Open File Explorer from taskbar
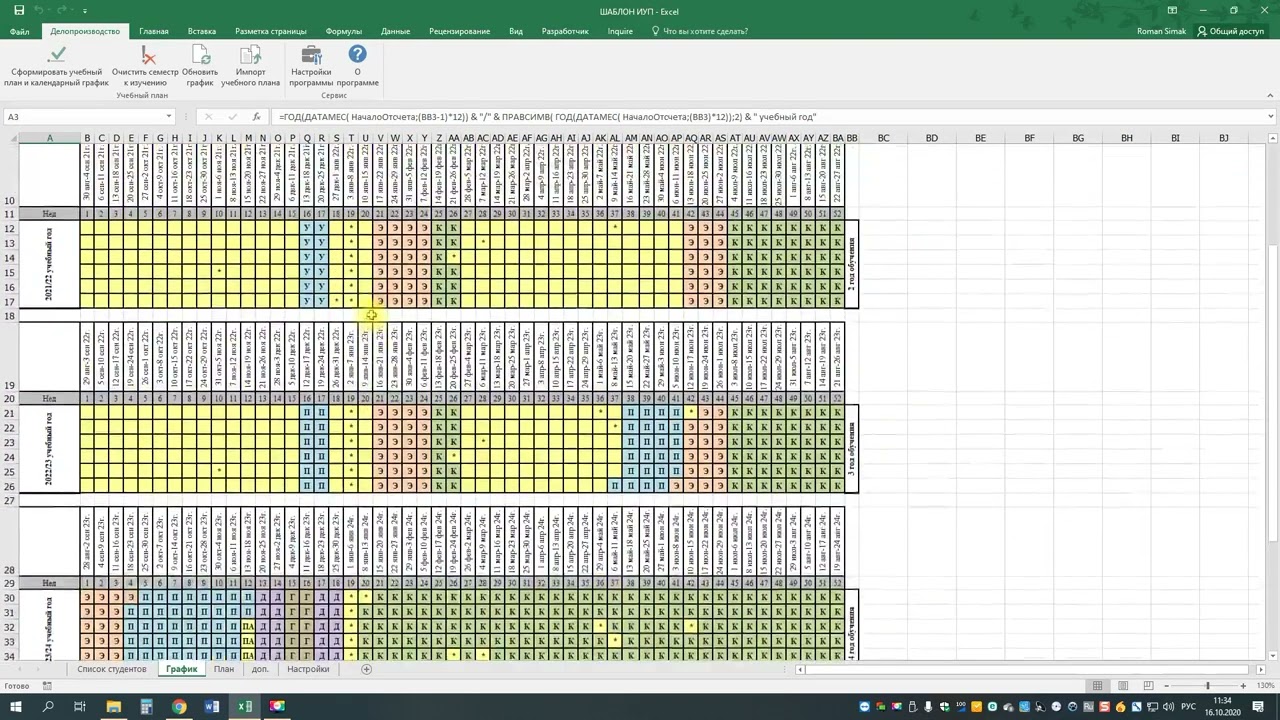 click(x=114, y=706)
